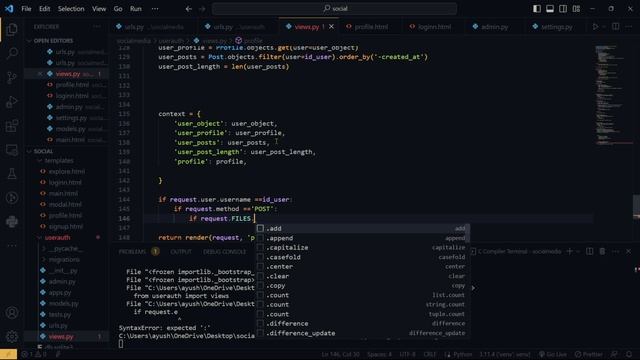This screenshot has width=640, height=360.
Task: Open editor More Actions ellipsis
Action: tap(629, 27)
